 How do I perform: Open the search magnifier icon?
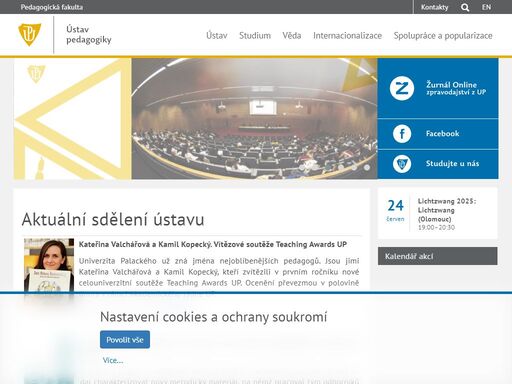[x=465, y=7]
